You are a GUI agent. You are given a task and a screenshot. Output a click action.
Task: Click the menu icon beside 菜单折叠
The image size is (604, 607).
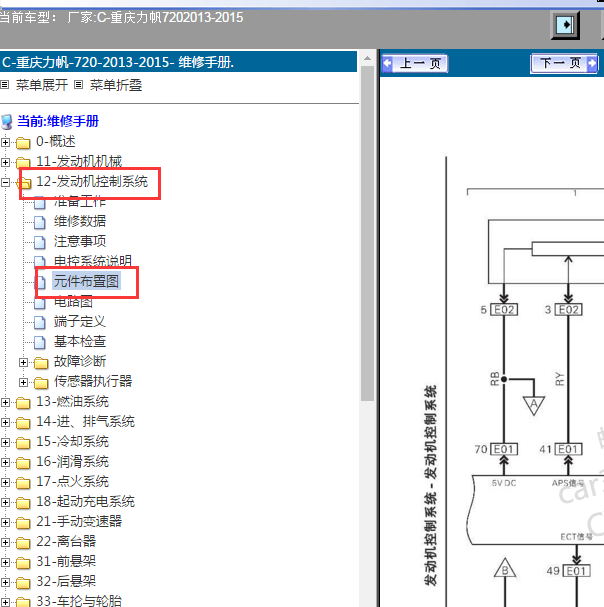pyautogui.click(x=78, y=84)
